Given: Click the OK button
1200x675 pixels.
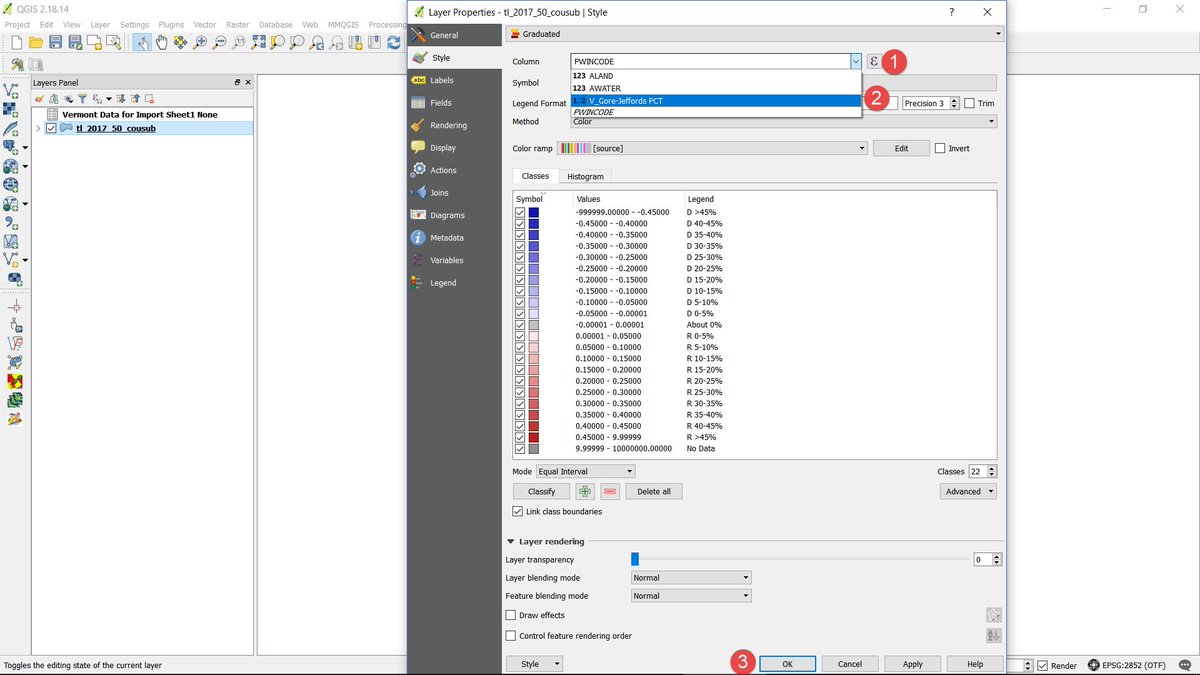Looking at the screenshot, I should (x=787, y=664).
